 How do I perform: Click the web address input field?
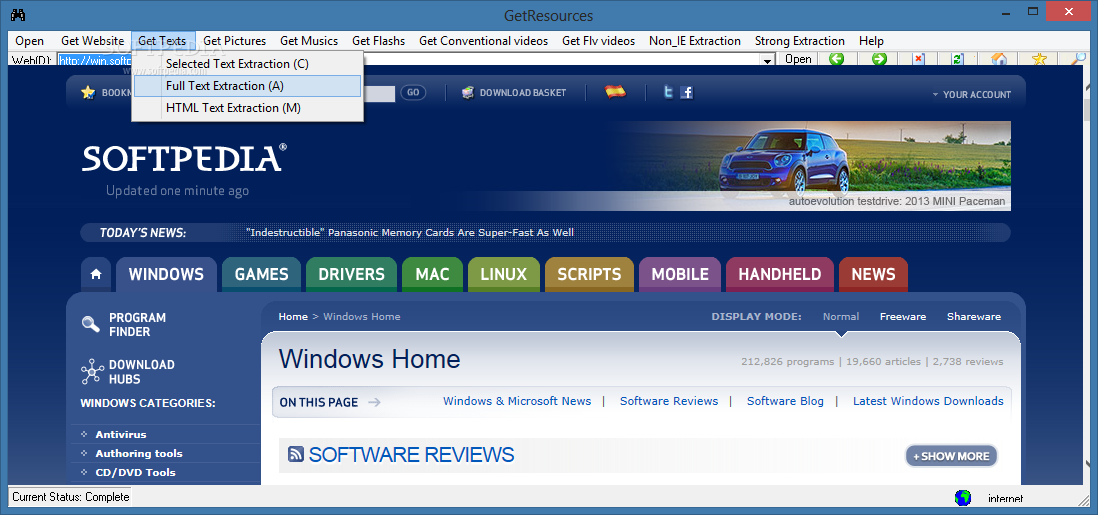pos(416,60)
